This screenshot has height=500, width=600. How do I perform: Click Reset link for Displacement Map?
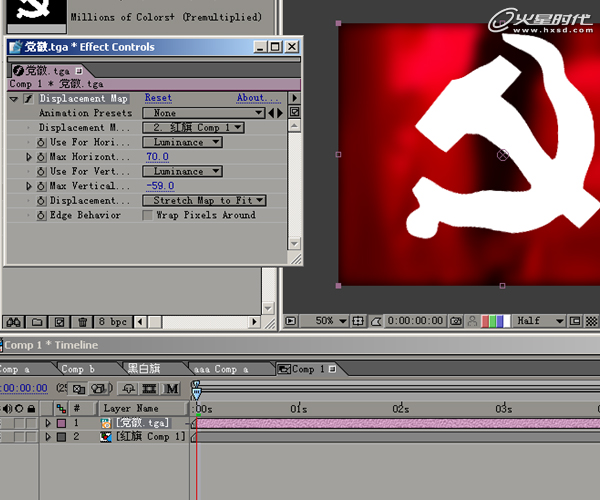[x=158, y=98]
